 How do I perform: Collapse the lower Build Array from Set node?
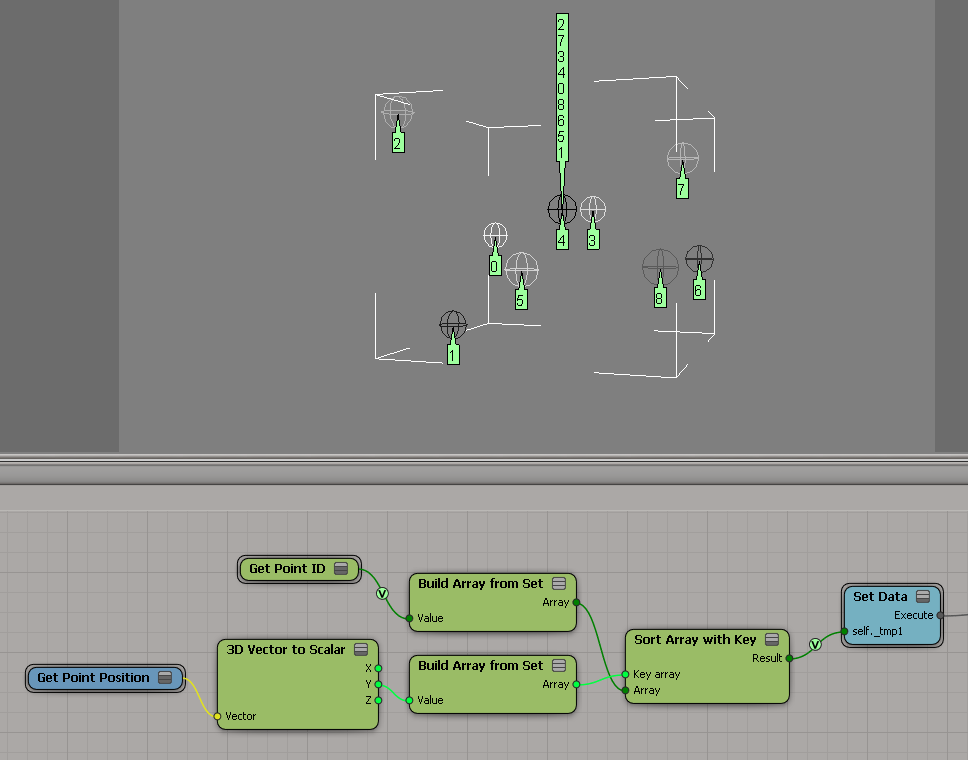(x=559, y=666)
